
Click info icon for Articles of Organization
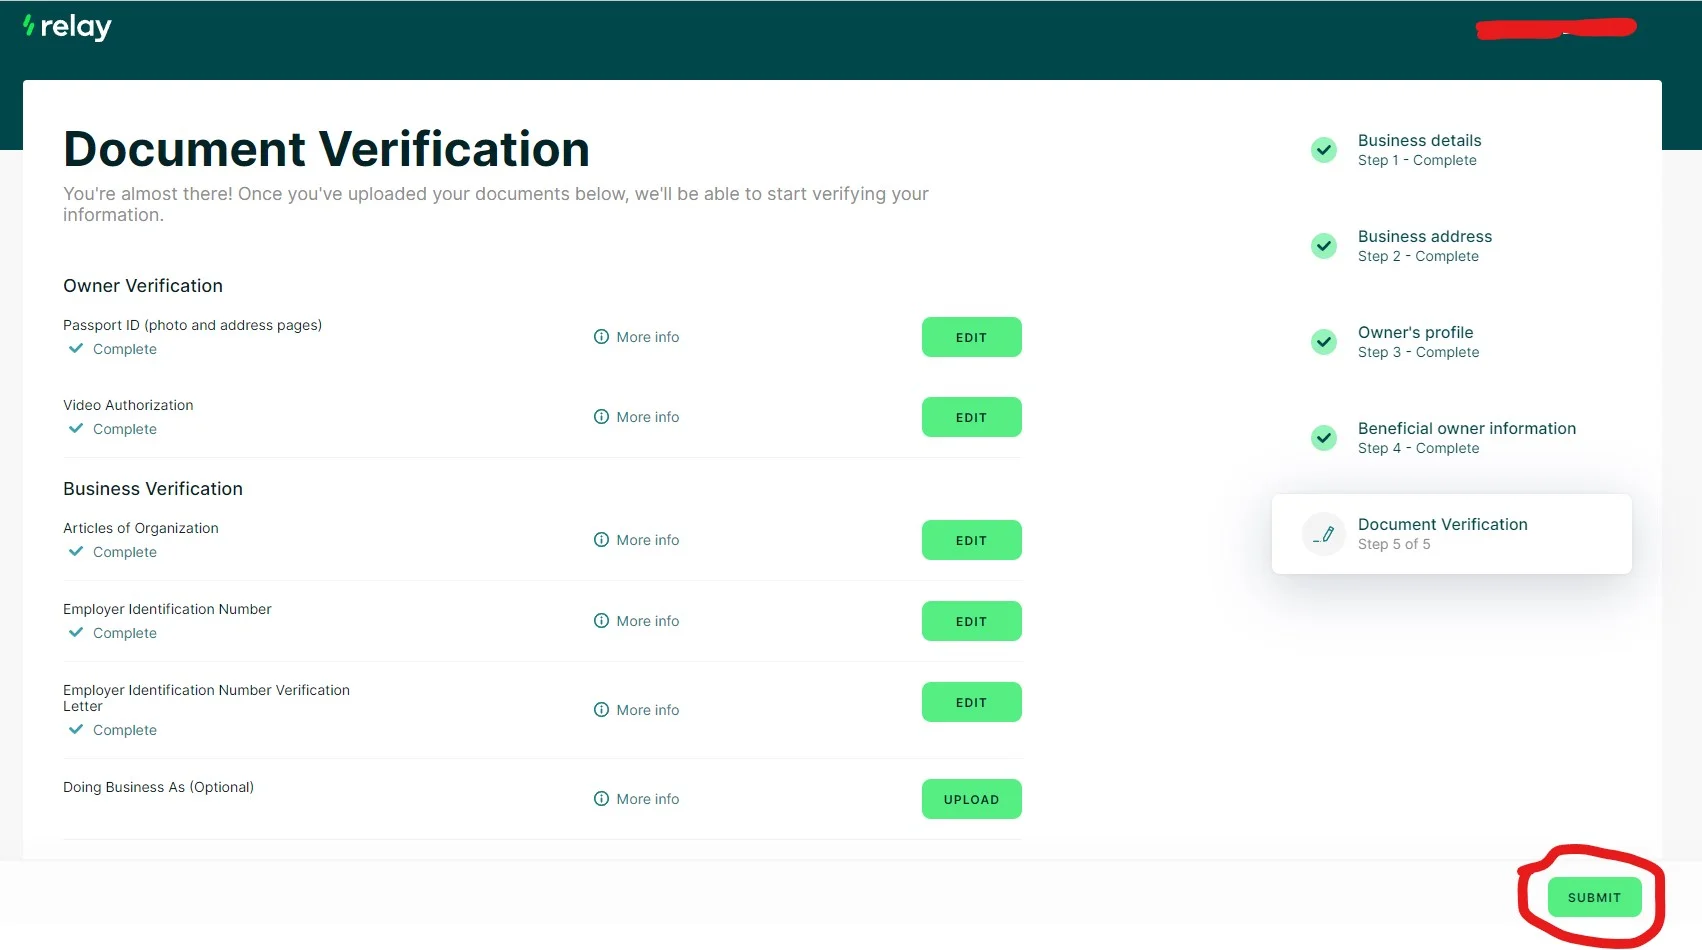[601, 540]
